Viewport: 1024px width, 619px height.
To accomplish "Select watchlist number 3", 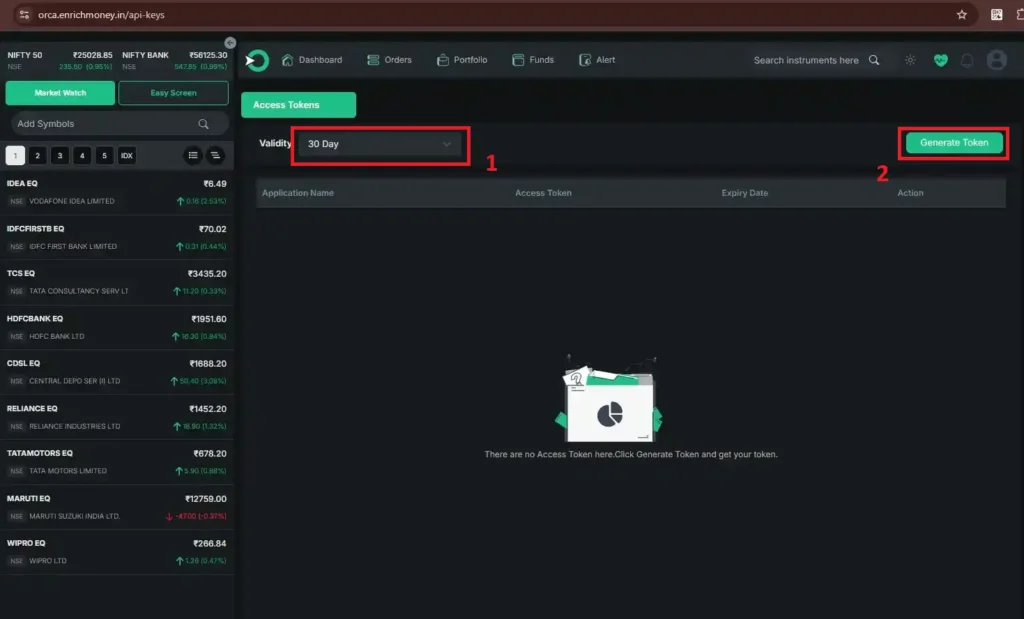I will (x=59, y=155).
